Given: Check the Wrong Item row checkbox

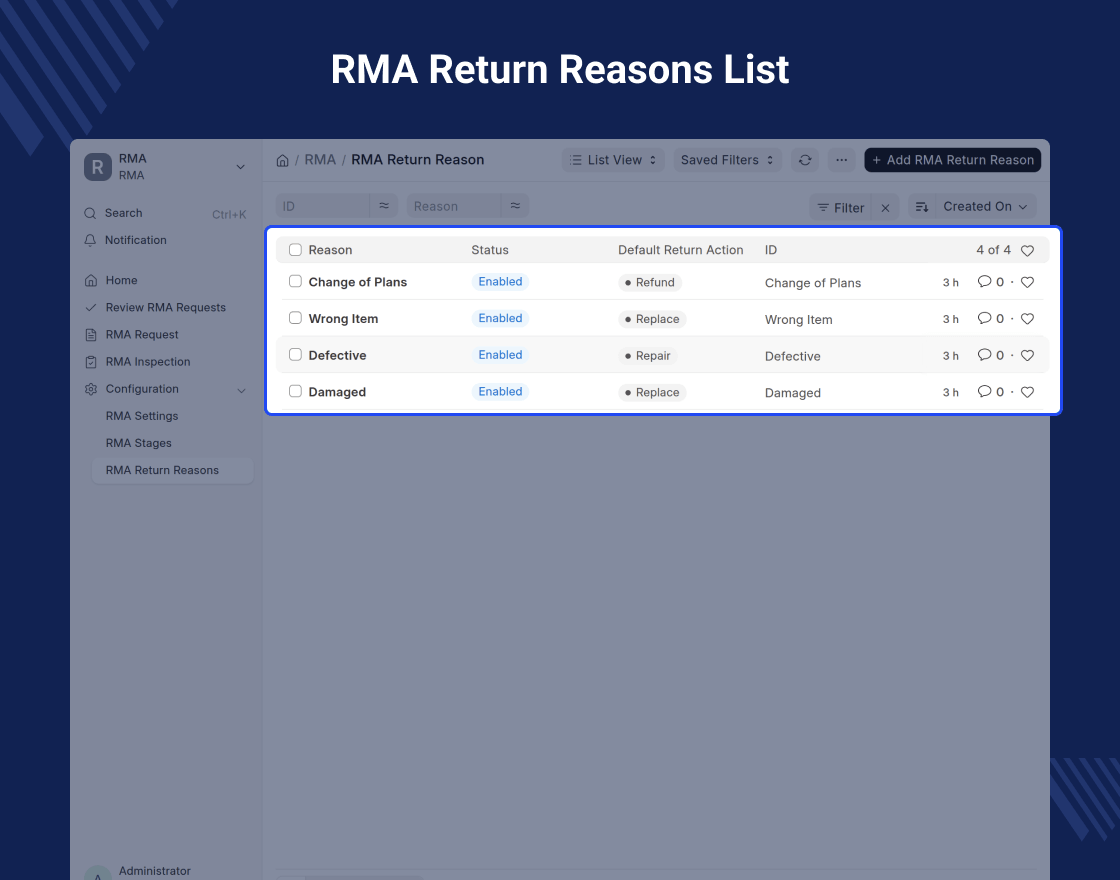Looking at the screenshot, I should pyautogui.click(x=295, y=318).
